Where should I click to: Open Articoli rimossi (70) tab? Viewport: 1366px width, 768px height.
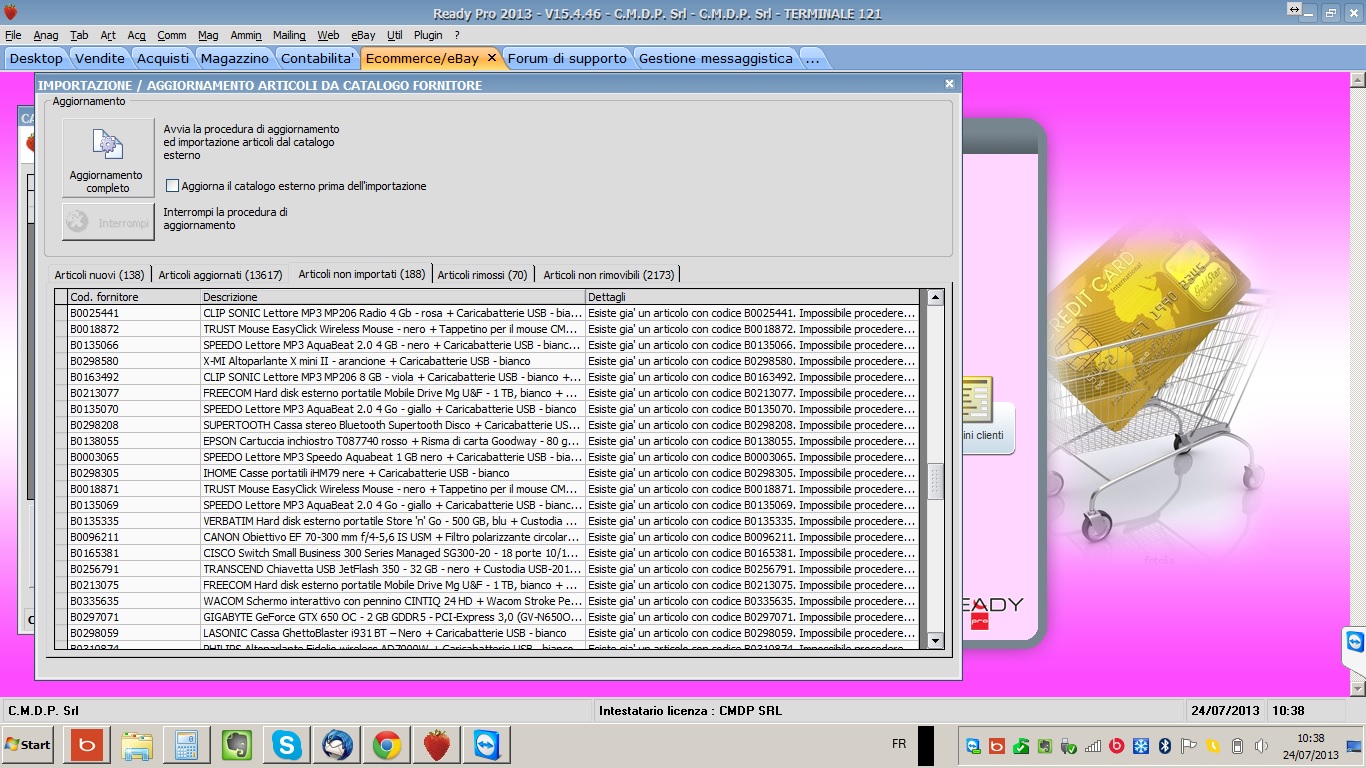pyautogui.click(x=482, y=275)
